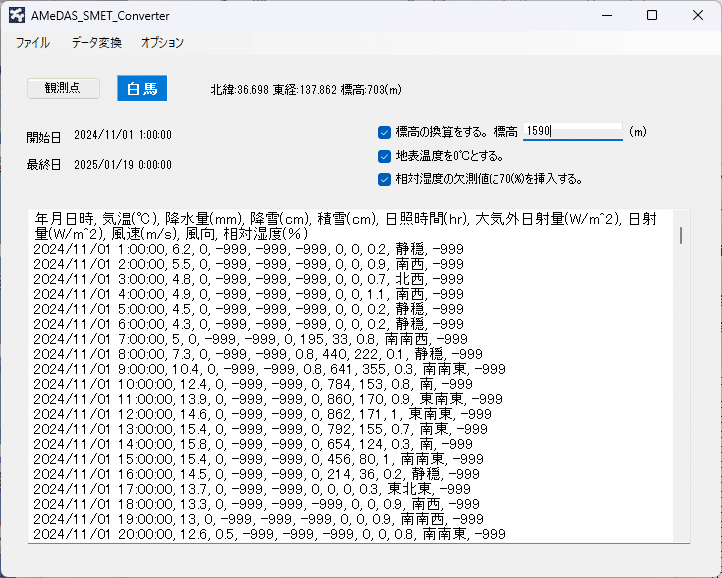
Task: Open the オプション menu
Action: click(162, 43)
